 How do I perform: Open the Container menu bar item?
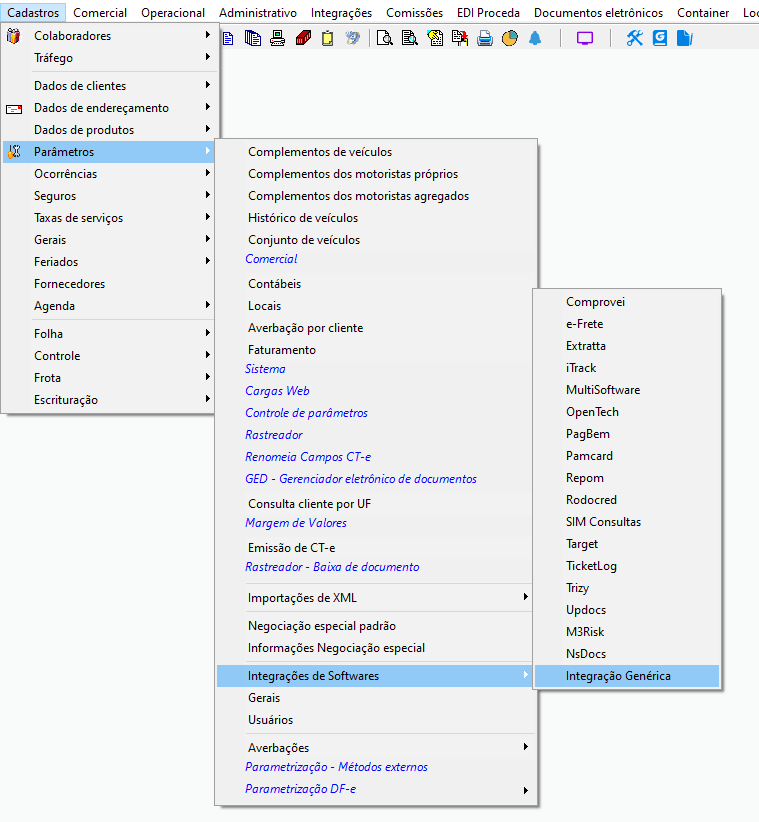[702, 13]
